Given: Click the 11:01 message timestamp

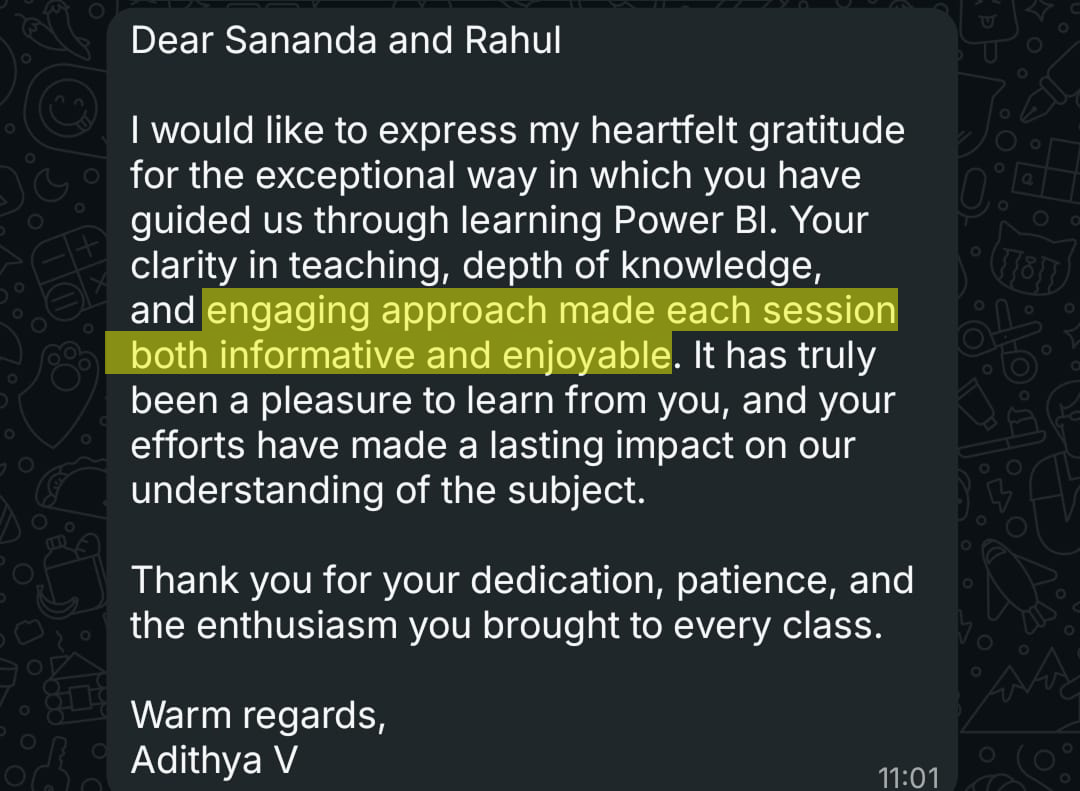Looking at the screenshot, I should (x=908, y=777).
